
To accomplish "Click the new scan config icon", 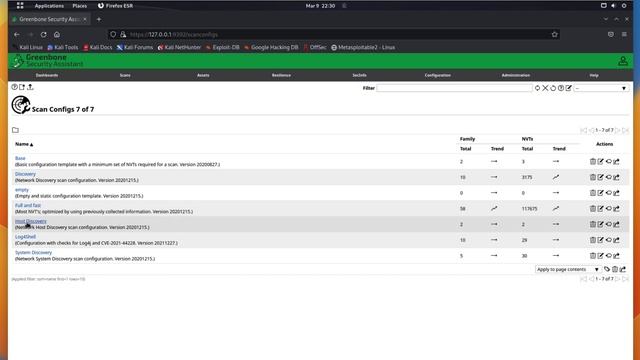I will tap(22, 87).
